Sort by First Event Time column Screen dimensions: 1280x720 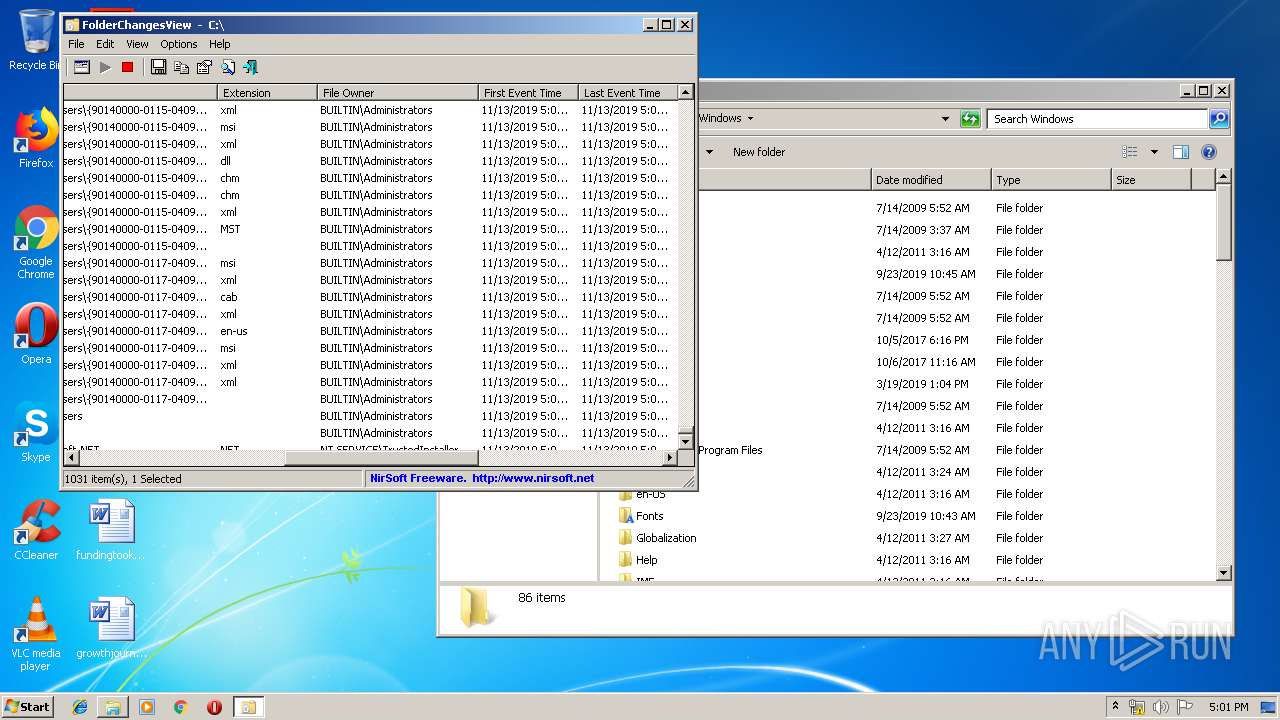point(528,93)
